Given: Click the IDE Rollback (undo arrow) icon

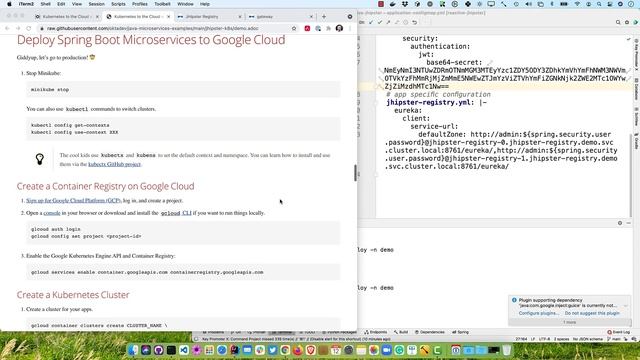Looking at the screenshot, I should coord(414,22).
